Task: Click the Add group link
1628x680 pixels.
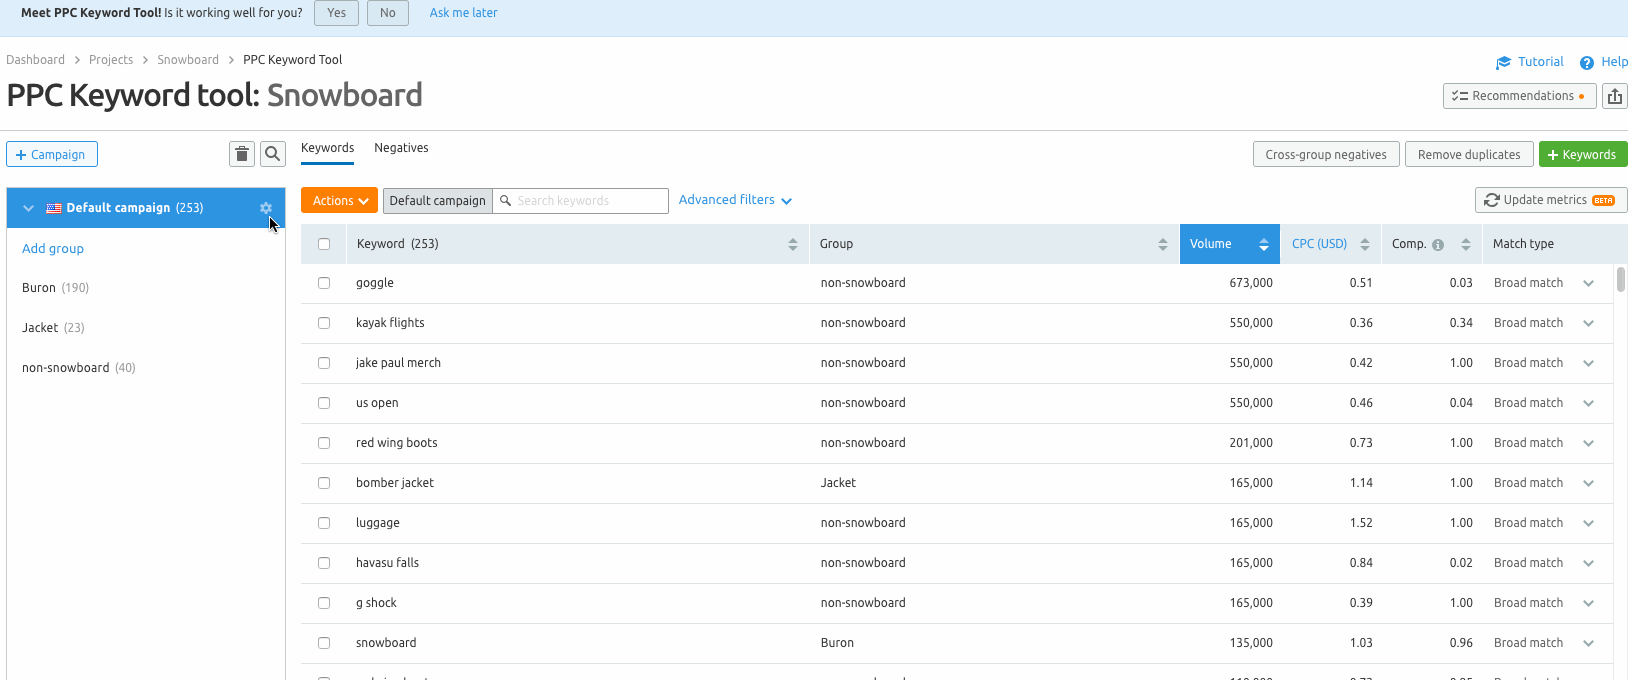Action: (53, 249)
